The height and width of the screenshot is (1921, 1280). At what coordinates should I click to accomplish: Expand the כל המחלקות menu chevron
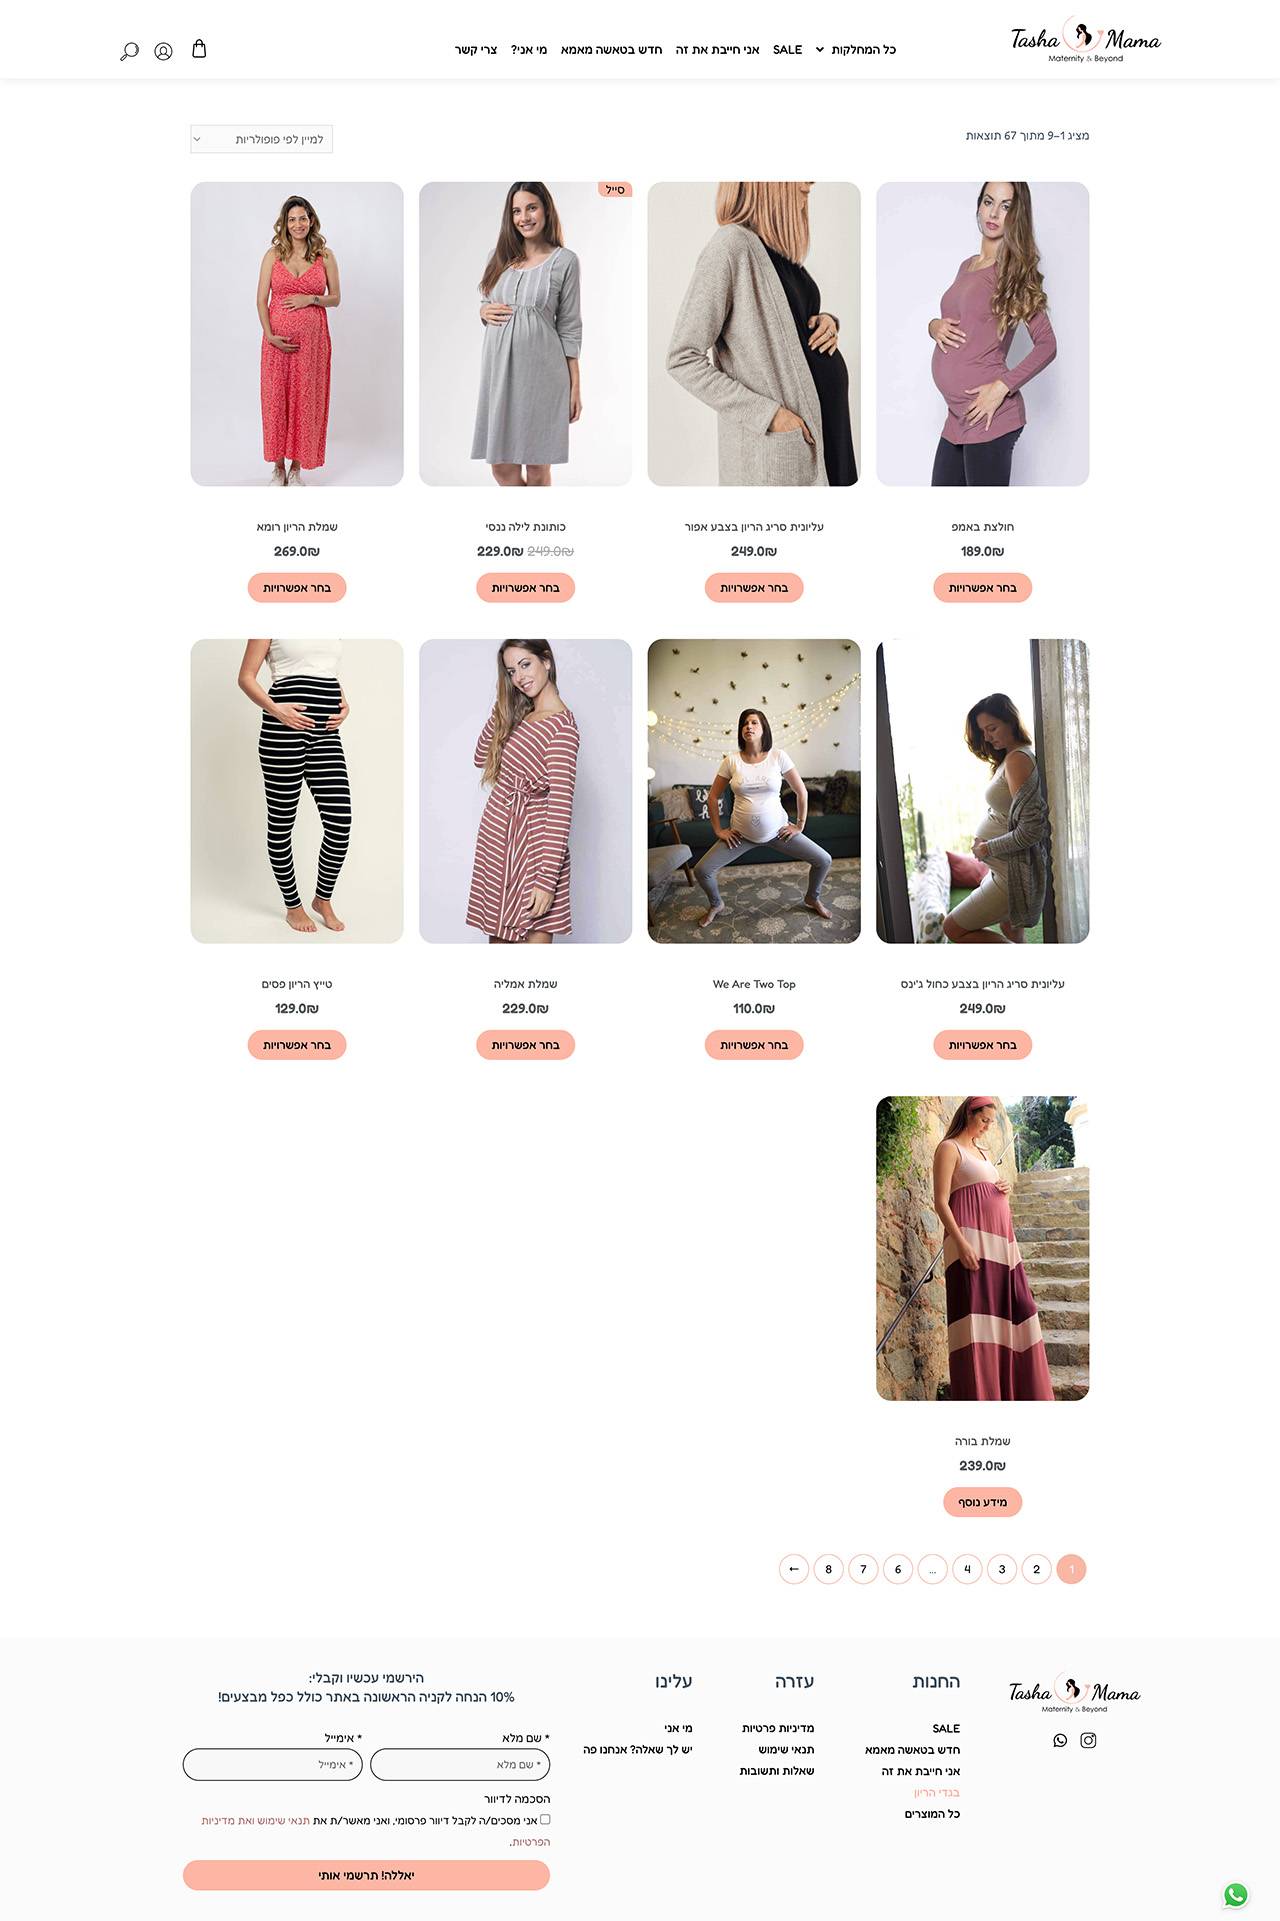point(820,50)
